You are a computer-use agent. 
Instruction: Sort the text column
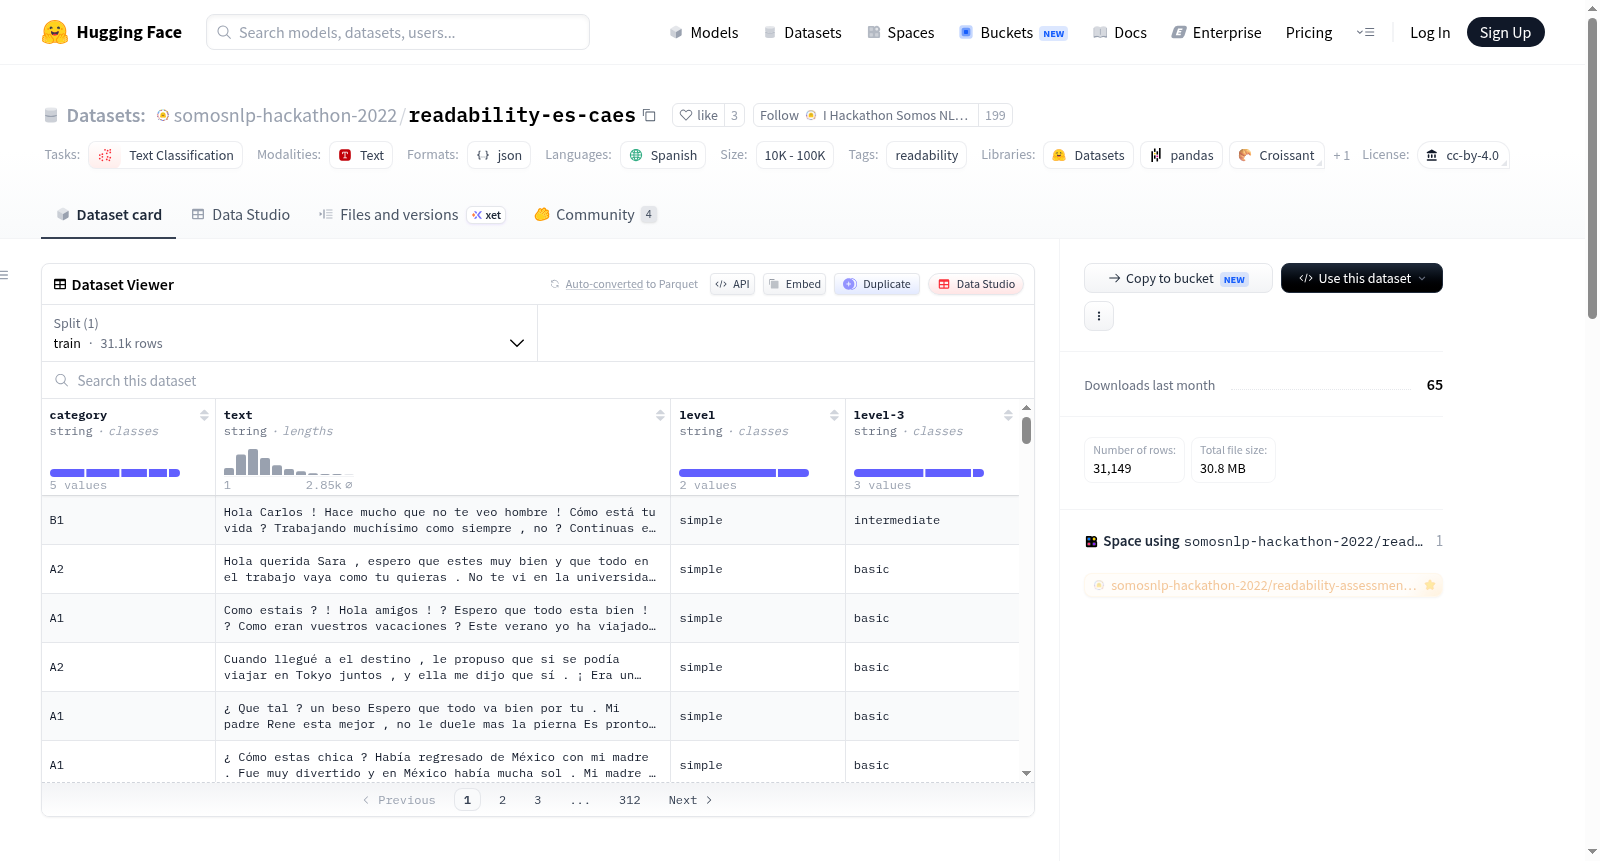660,415
